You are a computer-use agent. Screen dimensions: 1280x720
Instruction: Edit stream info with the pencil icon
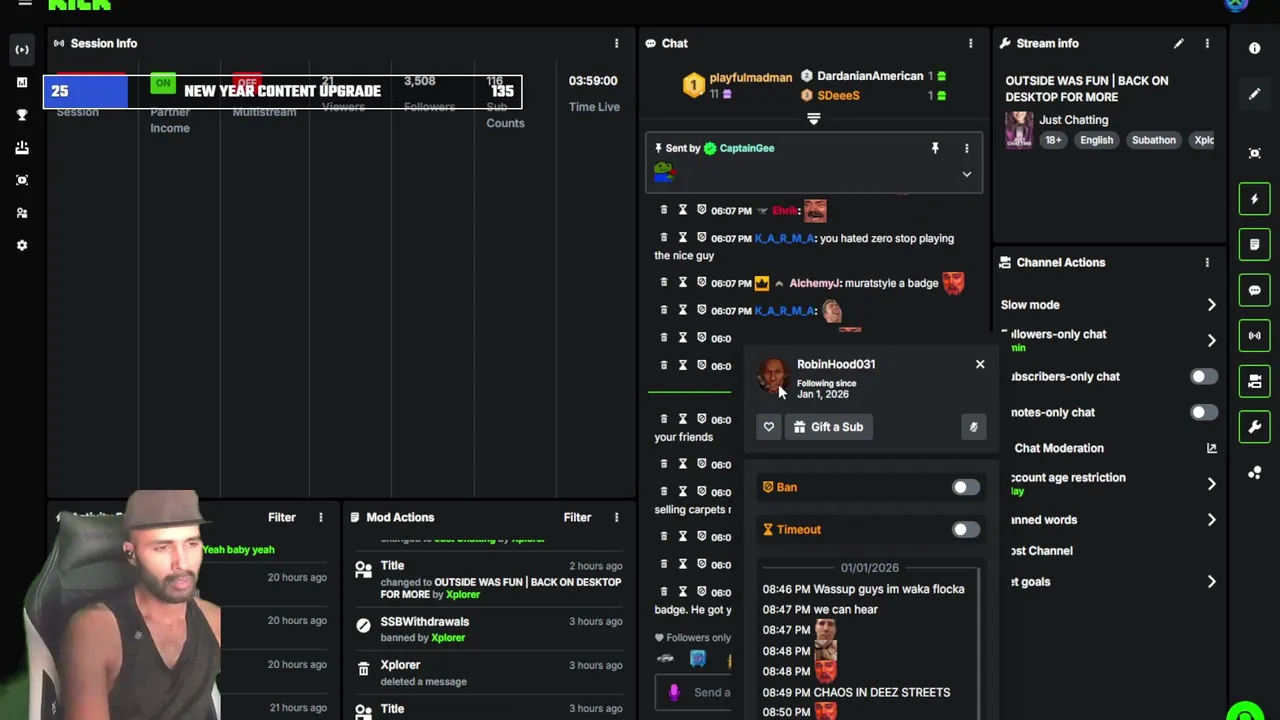pos(1179,43)
